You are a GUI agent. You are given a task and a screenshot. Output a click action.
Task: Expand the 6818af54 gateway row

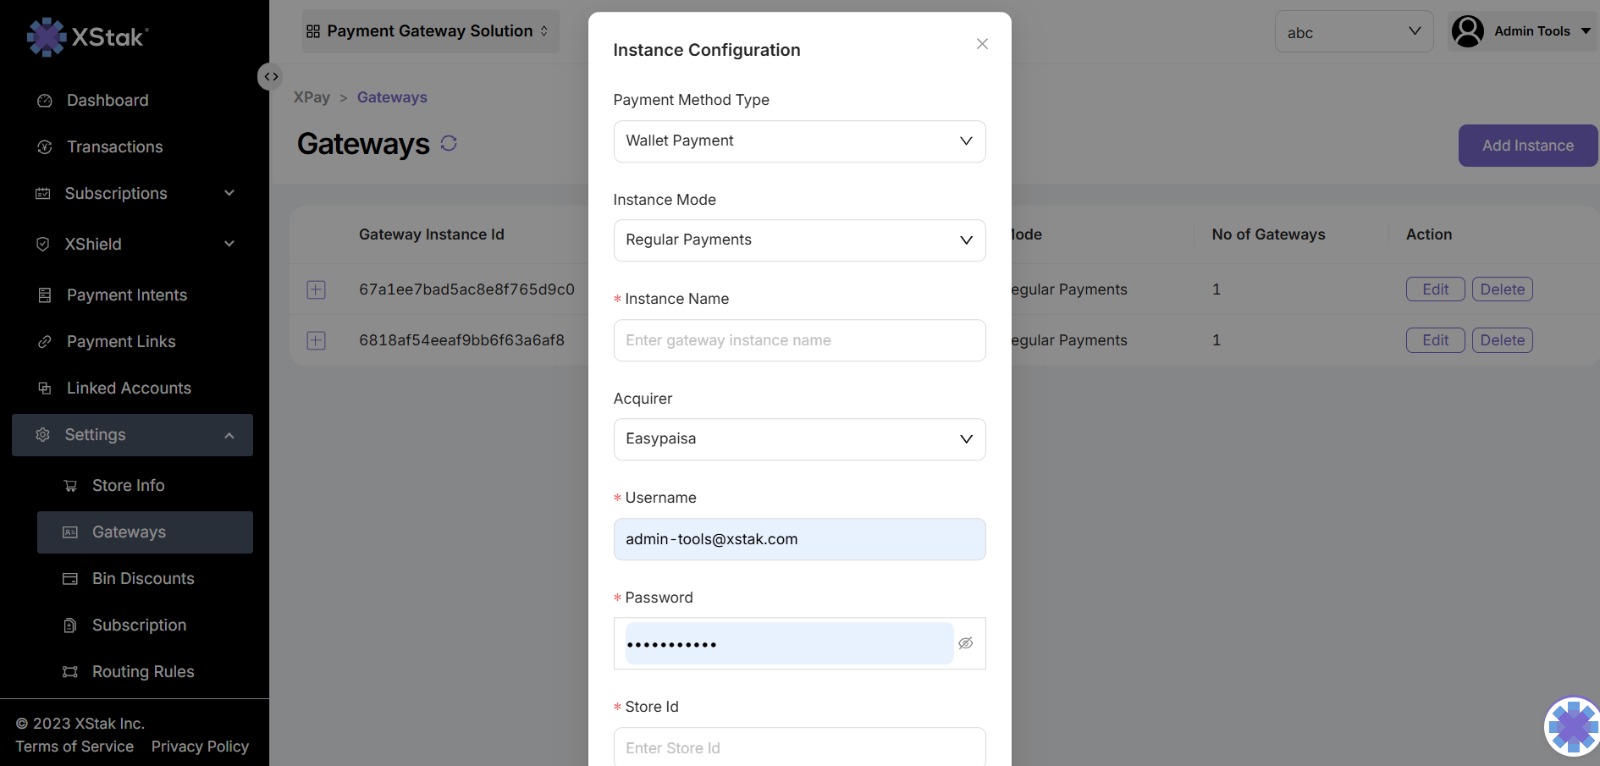click(316, 341)
